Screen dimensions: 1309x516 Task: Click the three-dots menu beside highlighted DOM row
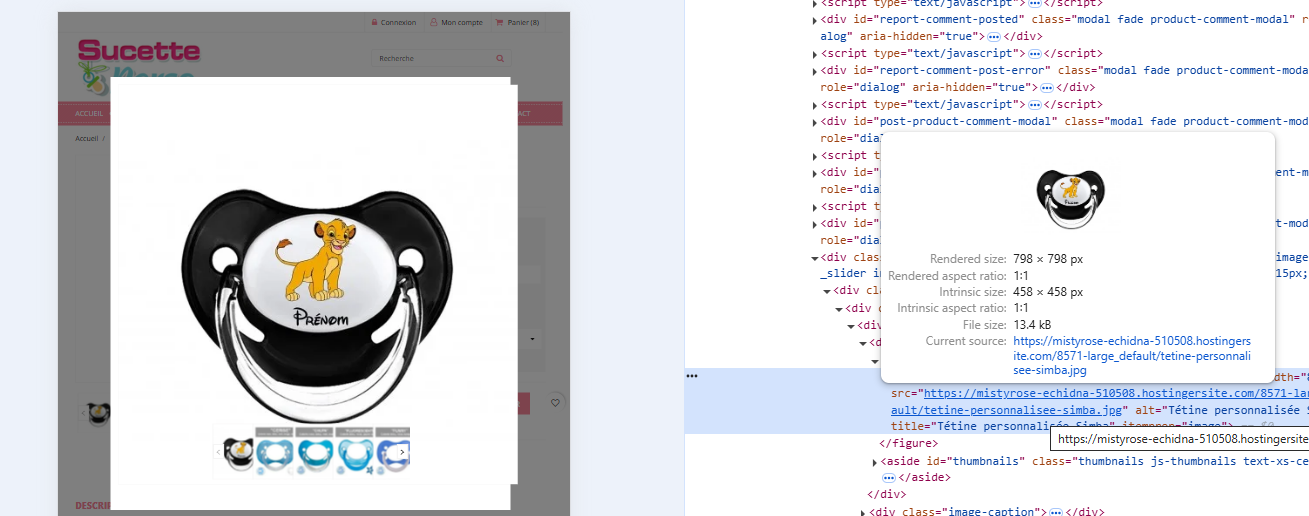691,376
